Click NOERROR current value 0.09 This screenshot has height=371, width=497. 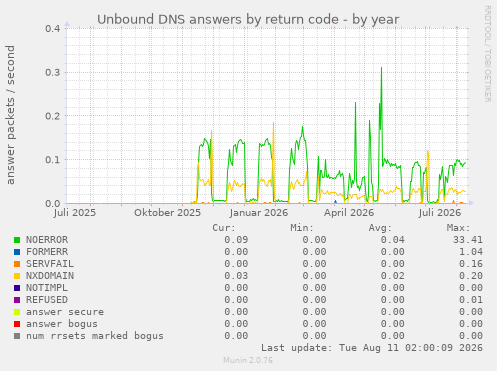click(x=236, y=240)
